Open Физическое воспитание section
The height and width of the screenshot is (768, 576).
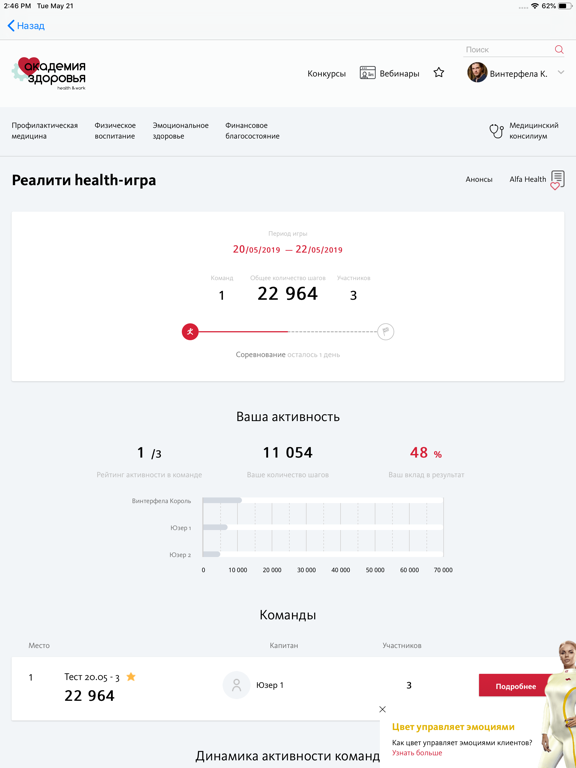coord(115,131)
